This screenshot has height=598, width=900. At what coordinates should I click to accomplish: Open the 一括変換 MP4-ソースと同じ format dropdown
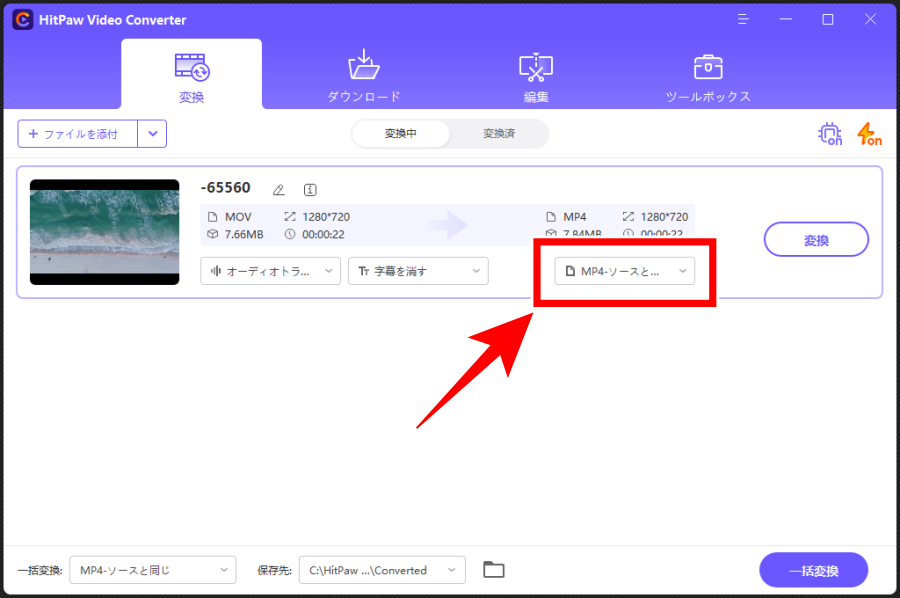tap(153, 570)
